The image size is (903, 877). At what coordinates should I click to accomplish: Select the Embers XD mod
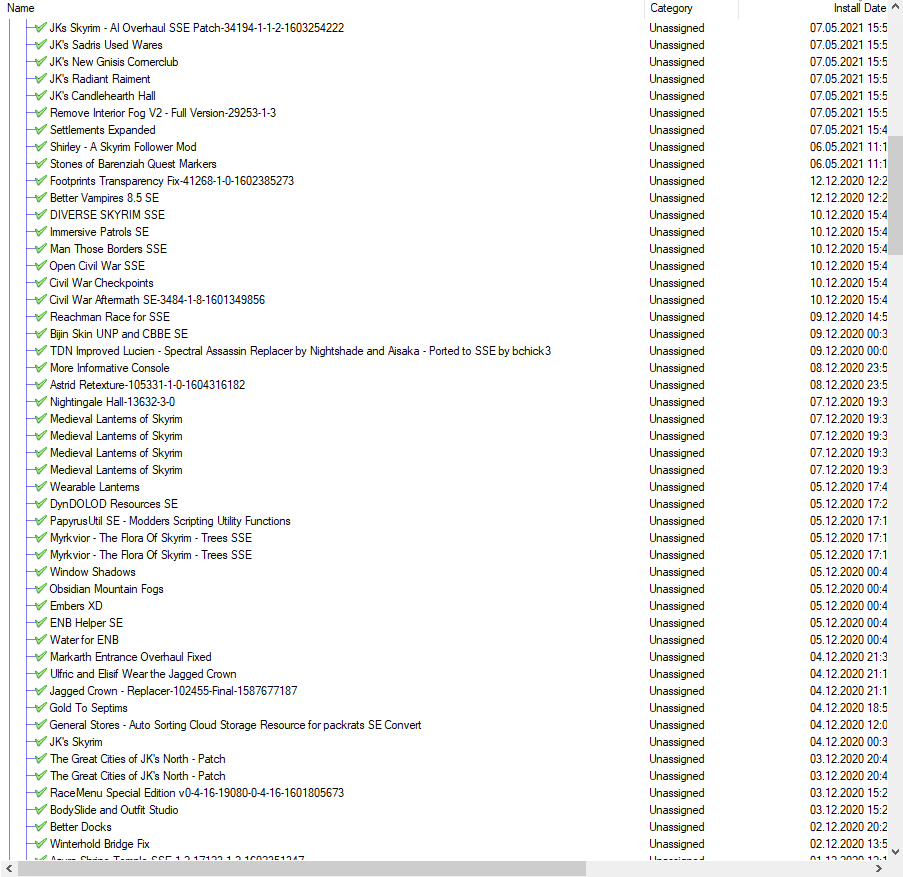76,606
